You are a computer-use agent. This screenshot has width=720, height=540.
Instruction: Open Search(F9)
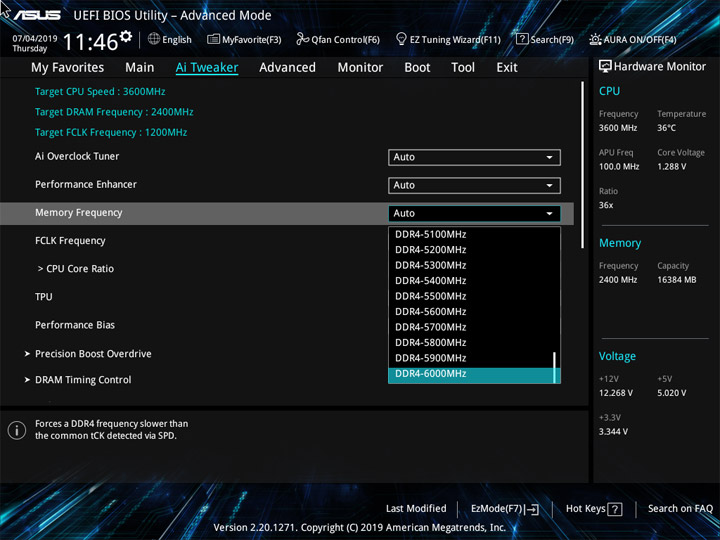click(552, 40)
